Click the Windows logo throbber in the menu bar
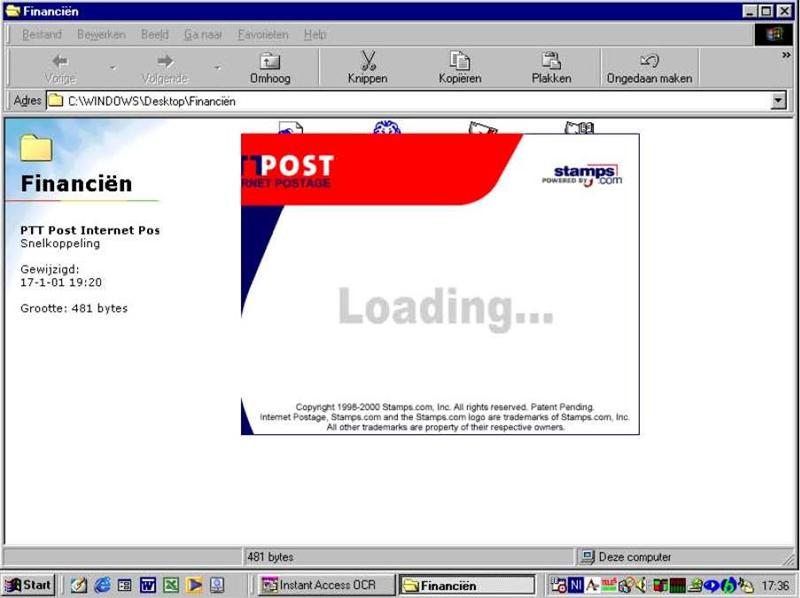The image size is (800, 598). tap(773, 34)
